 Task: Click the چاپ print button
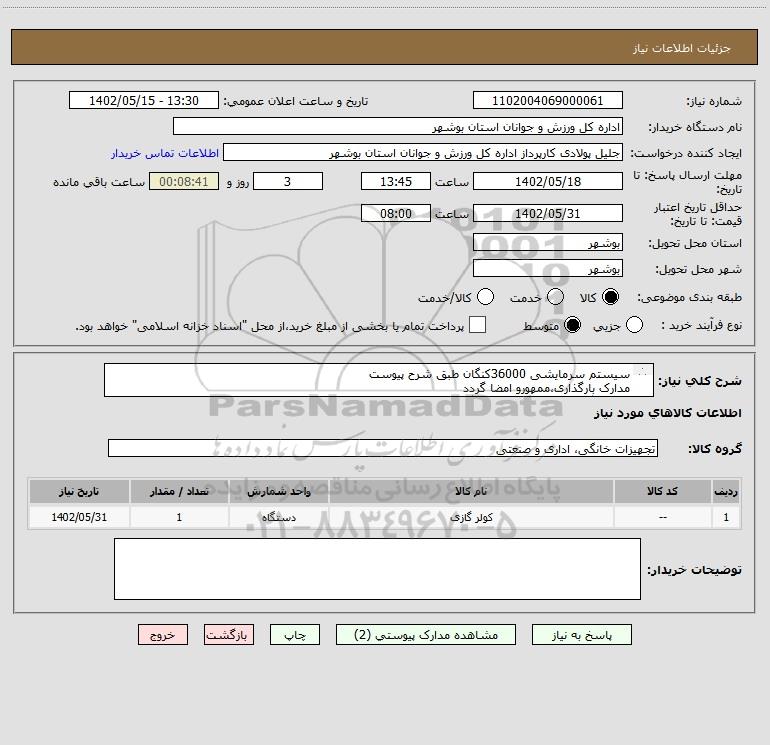[x=295, y=635]
